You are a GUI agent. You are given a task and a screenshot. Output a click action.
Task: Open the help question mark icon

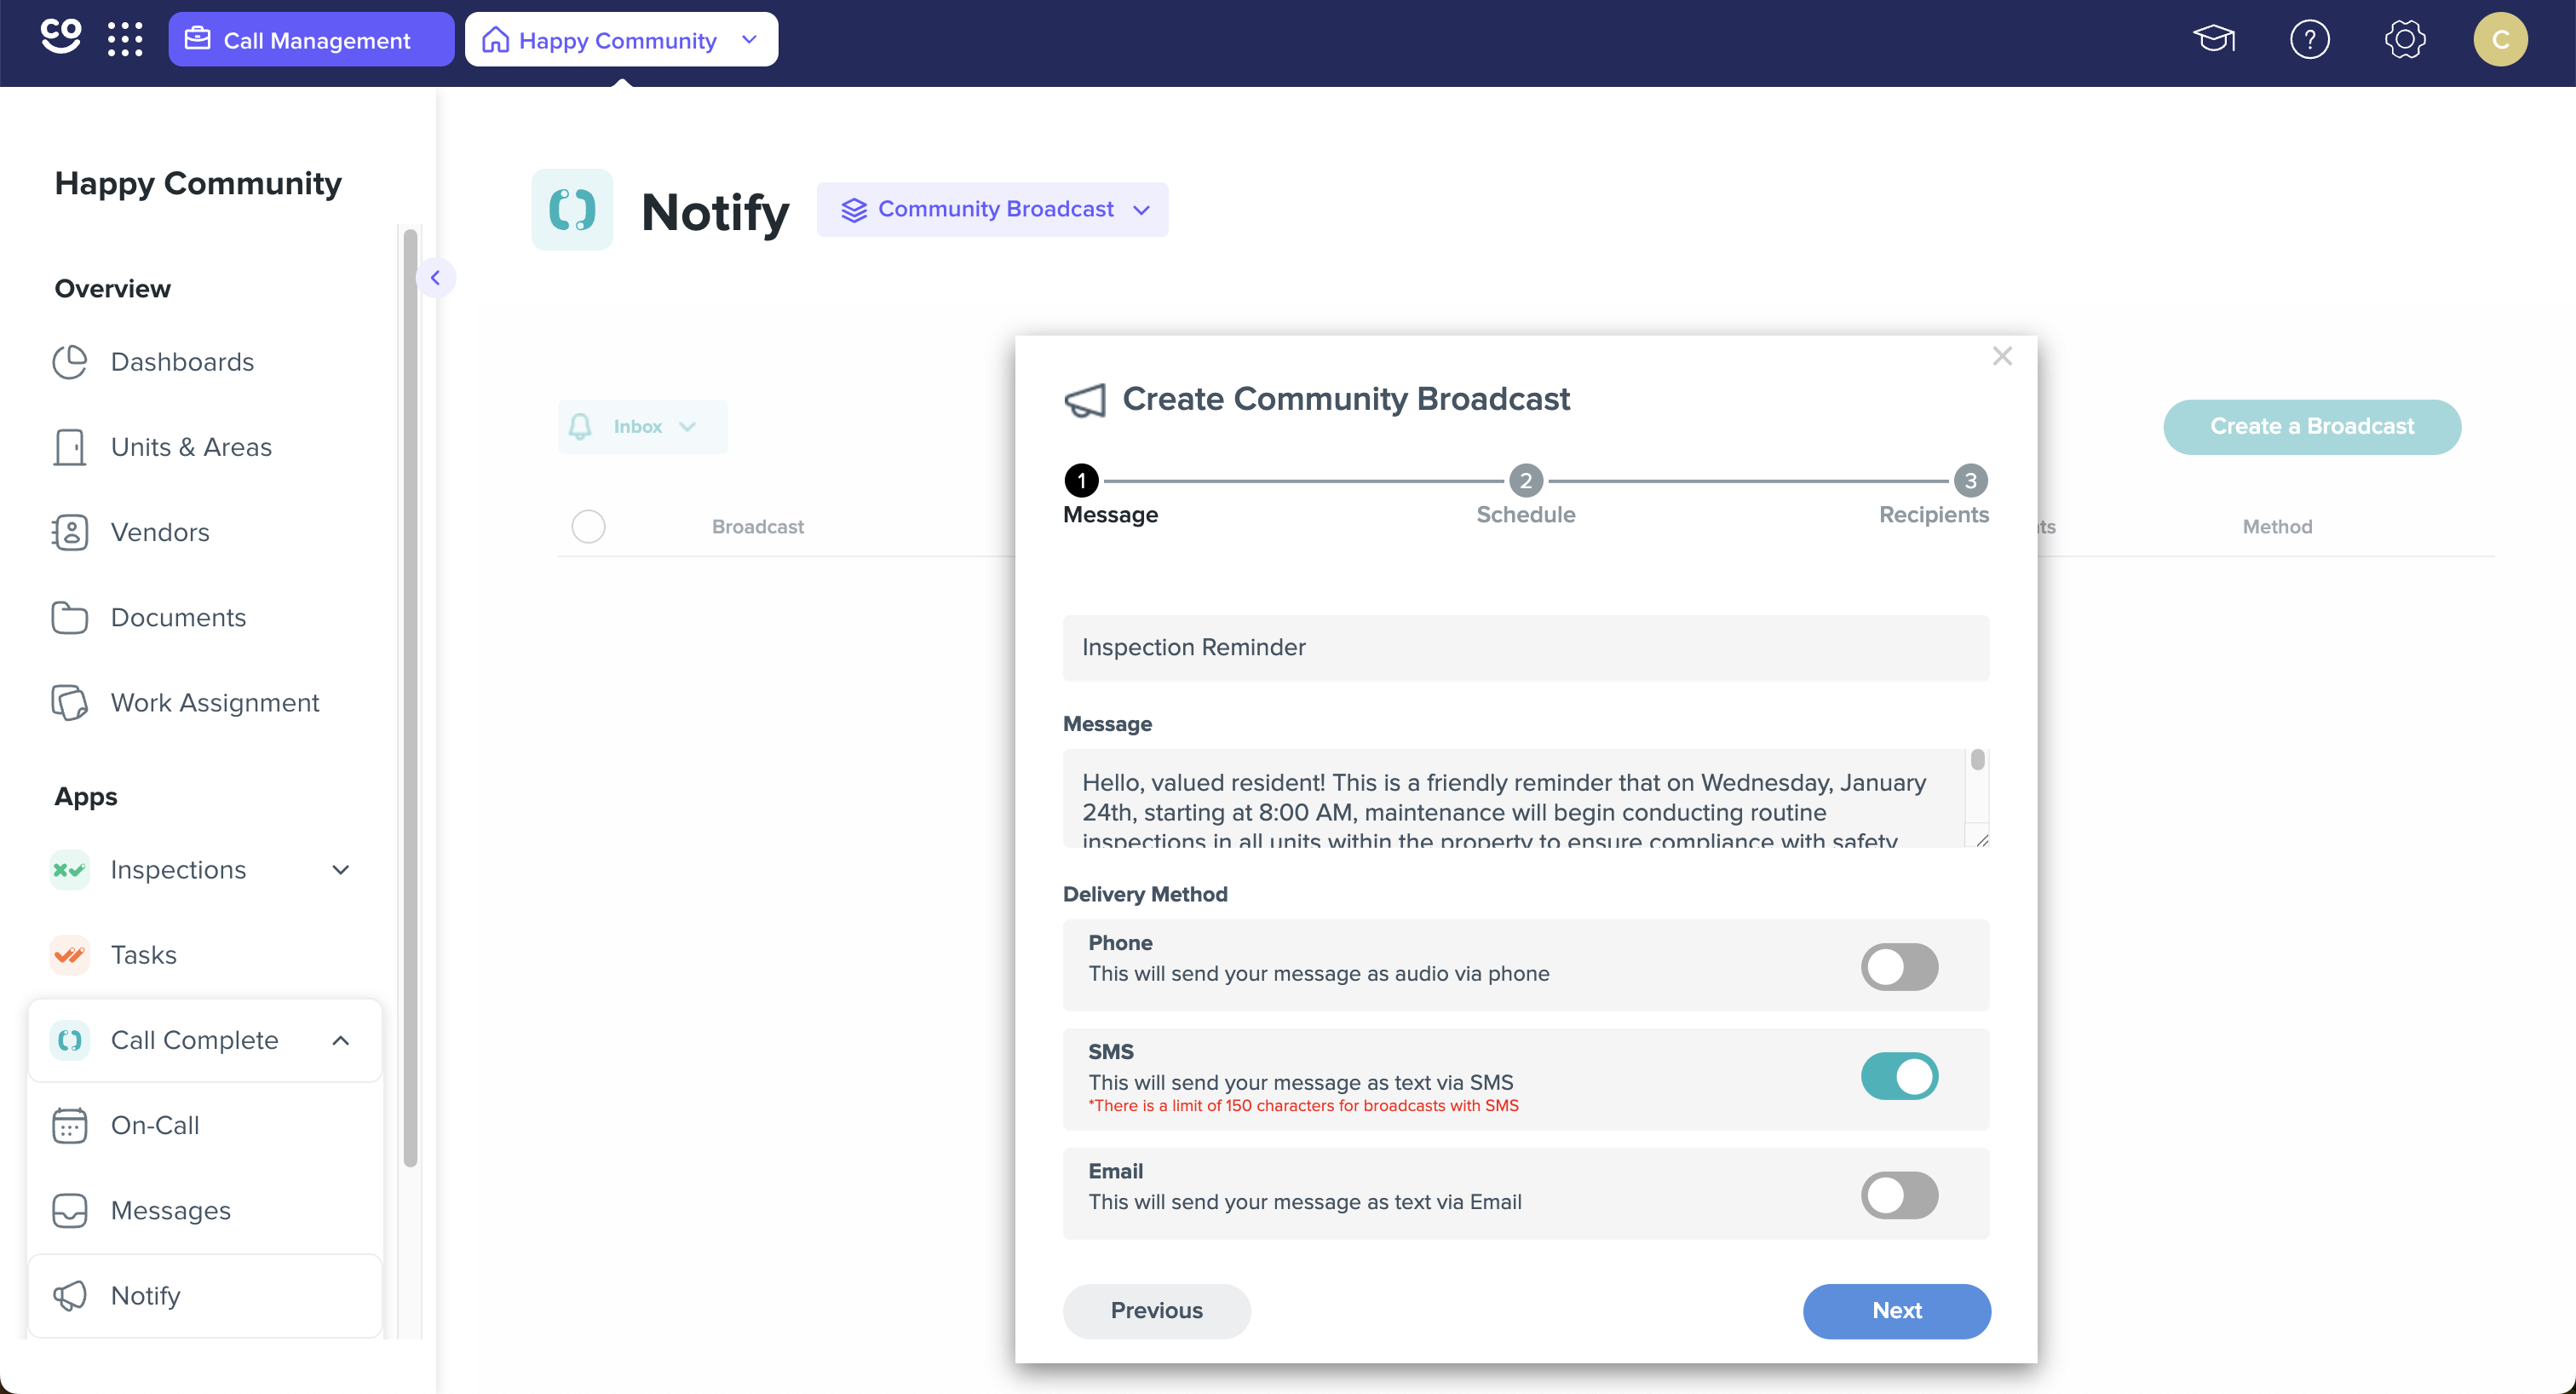(x=2310, y=40)
